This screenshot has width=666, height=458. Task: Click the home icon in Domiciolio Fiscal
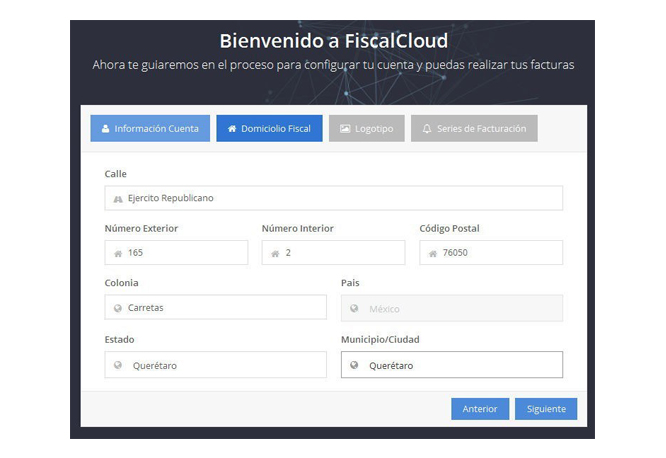(x=232, y=128)
